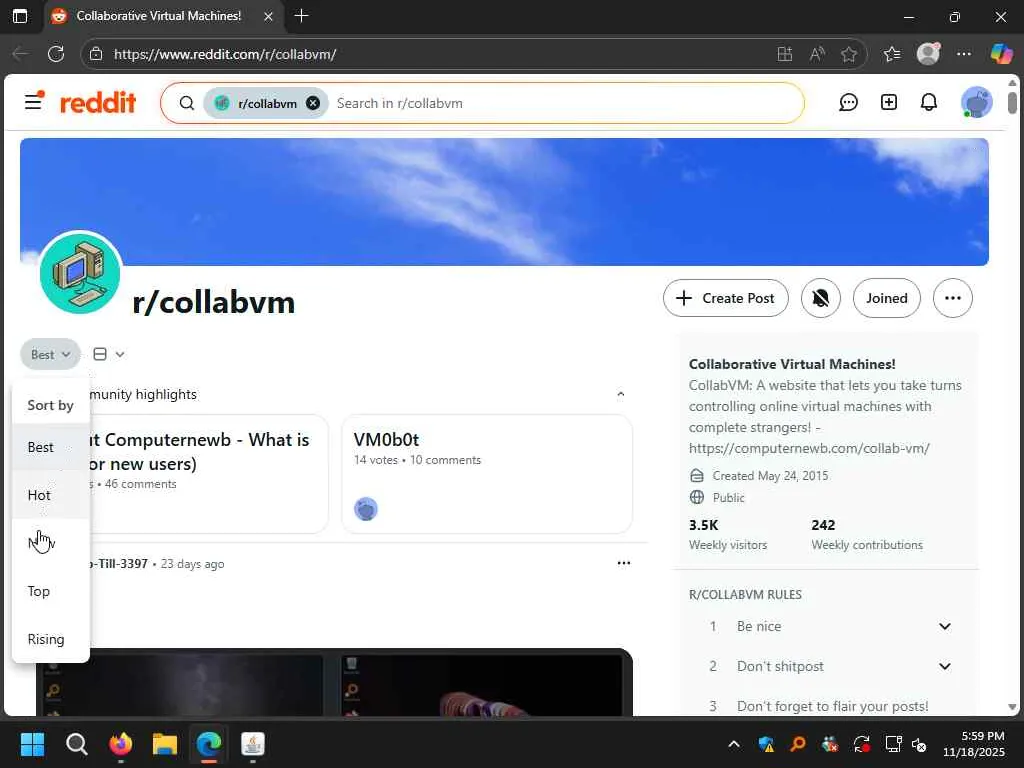This screenshot has height=768, width=1024.
Task: Click the site info lock icon
Action: tap(96, 54)
